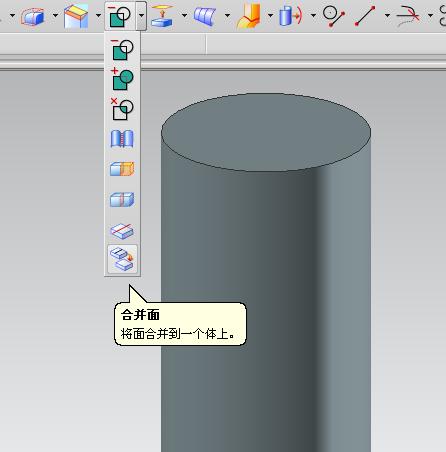Open dropdown arrow next to surface tool

(227, 15)
